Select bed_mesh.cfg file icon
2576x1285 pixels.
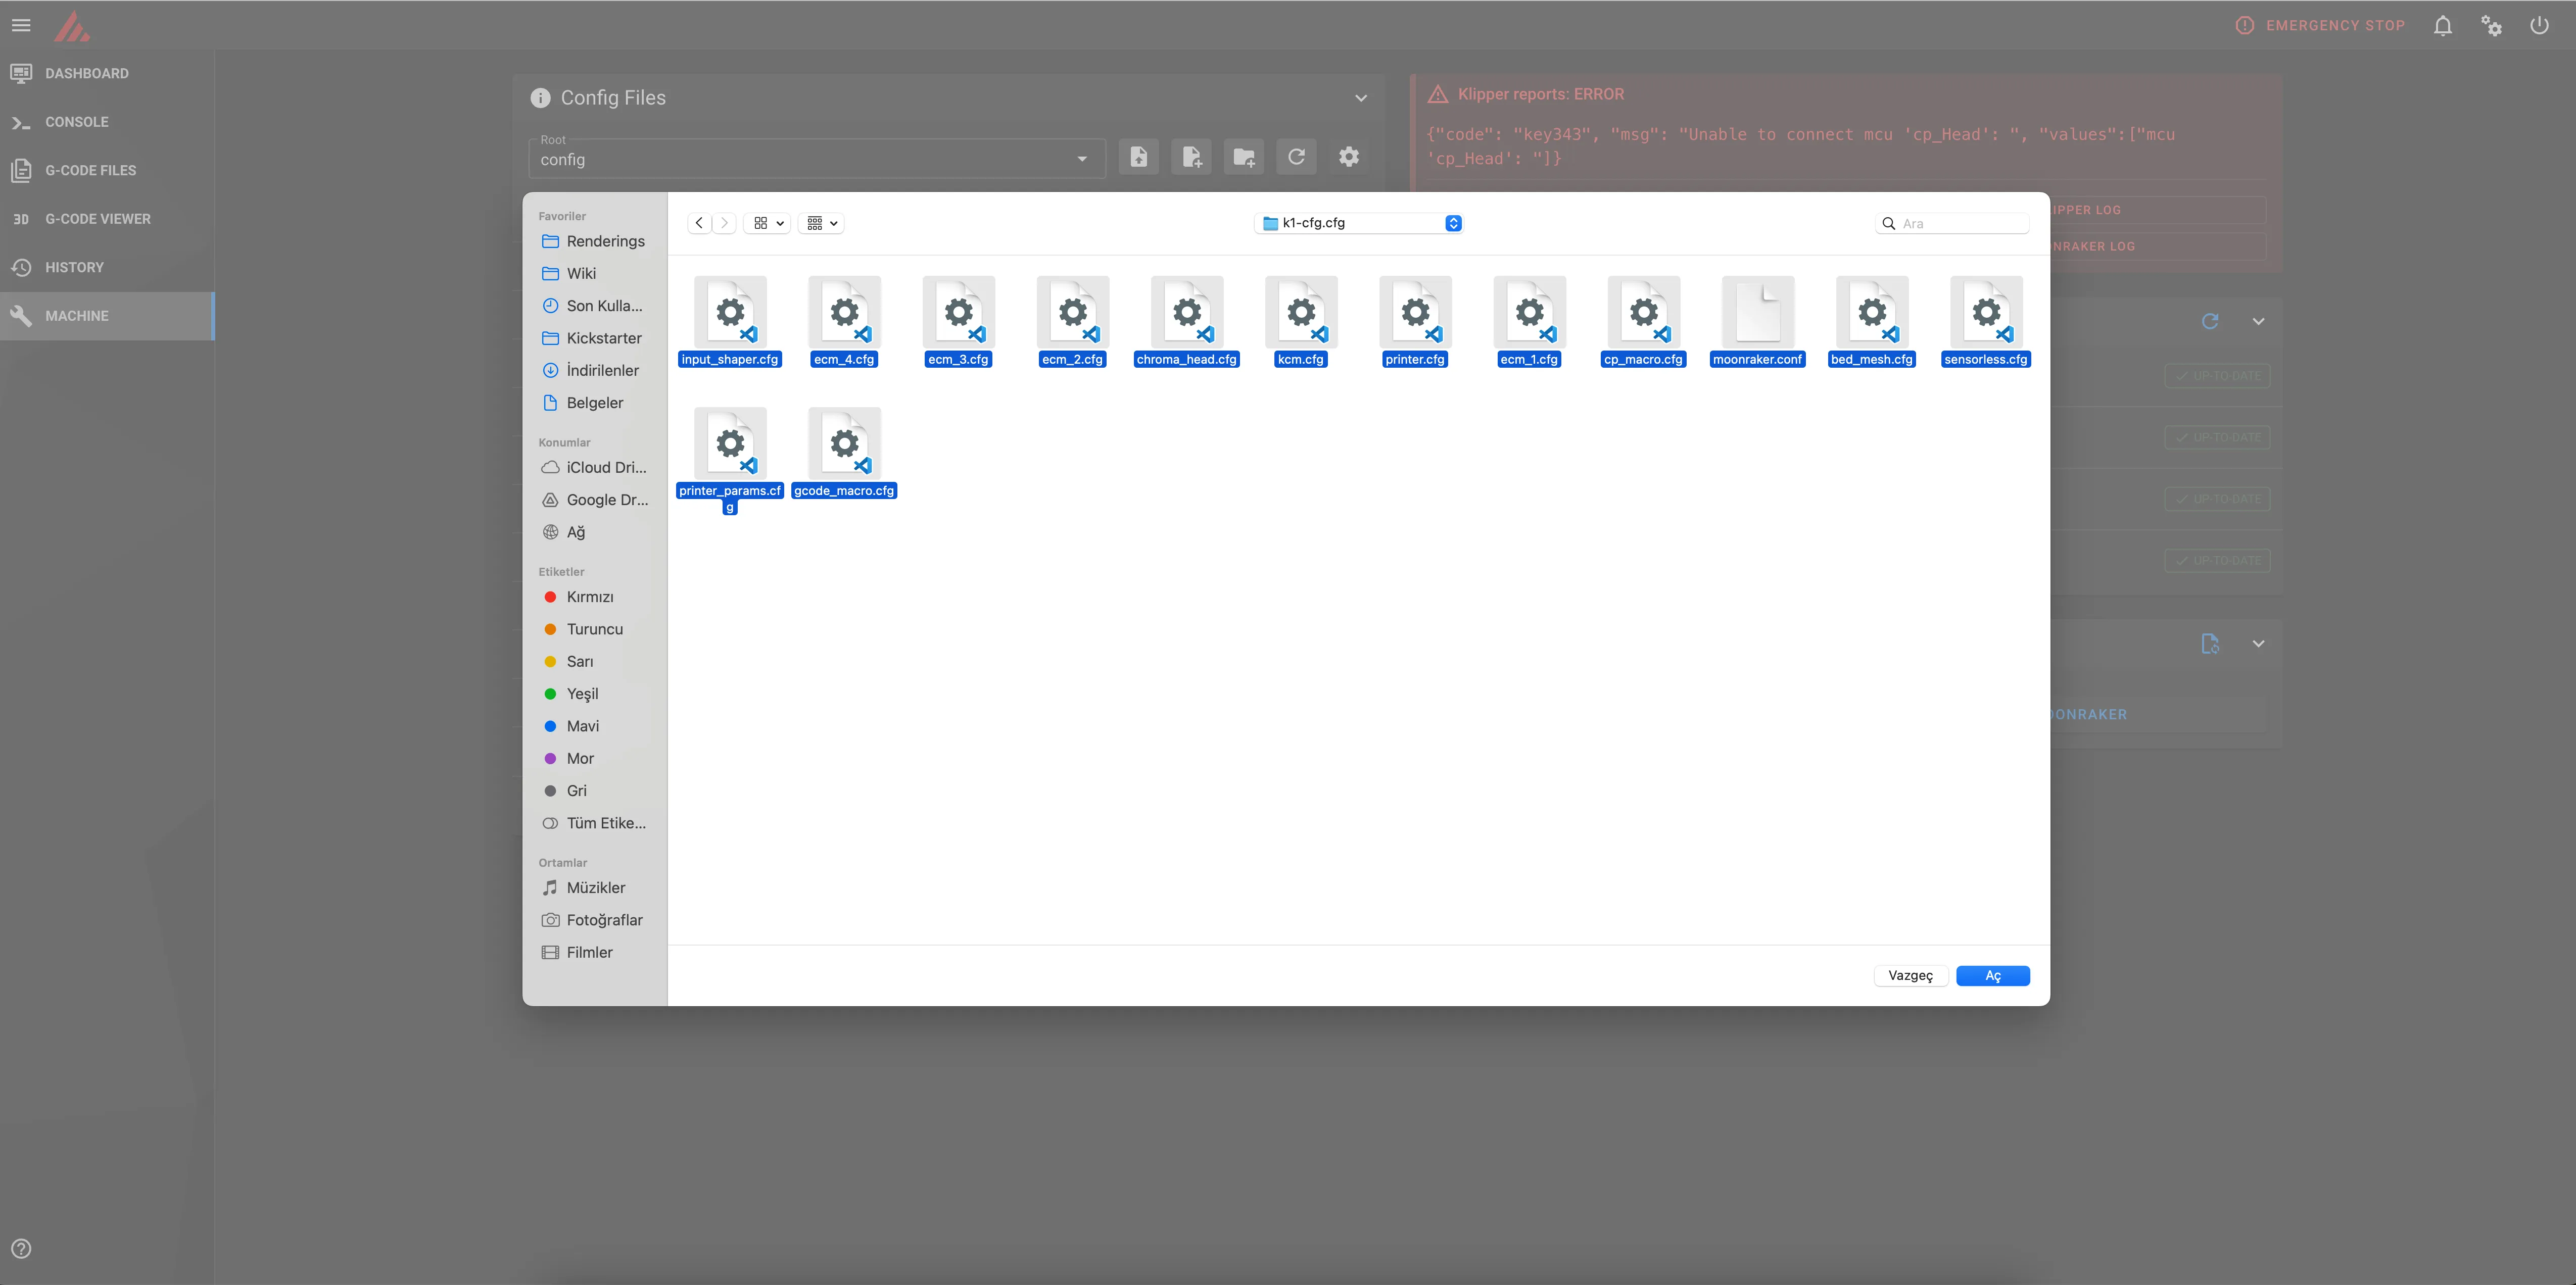click(x=1872, y=312)
